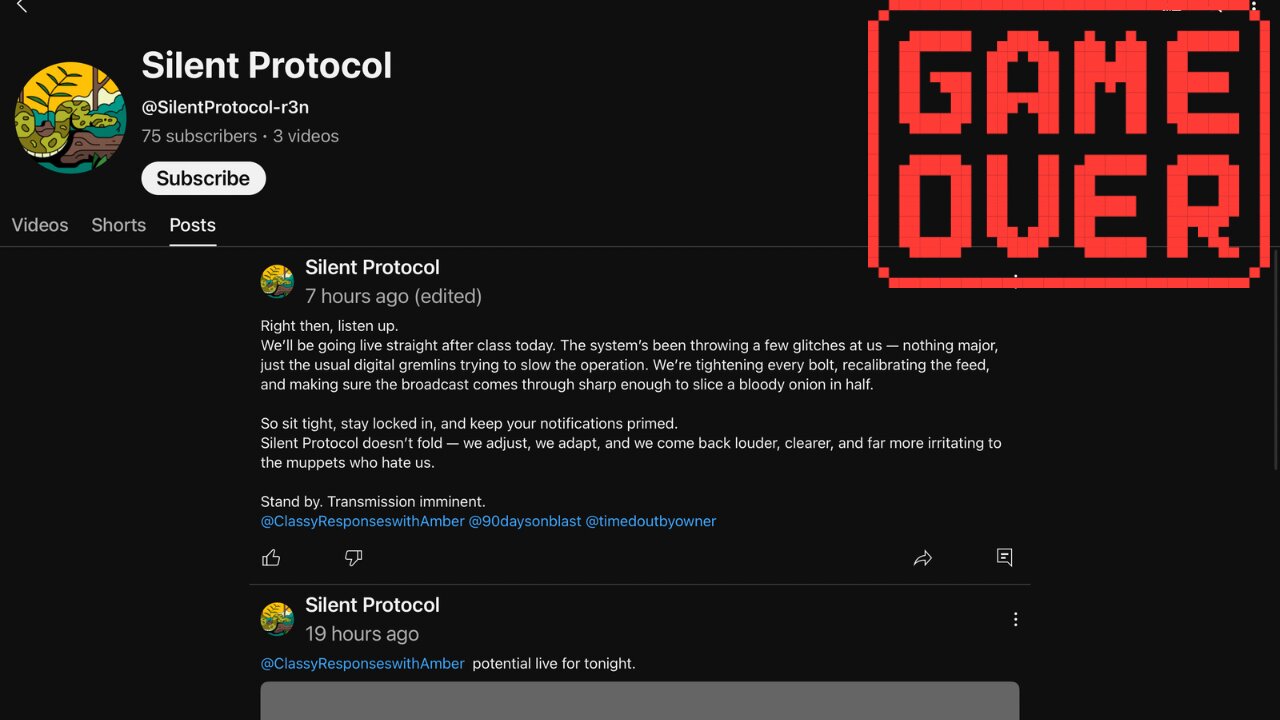Open comments on the 7 hours ago post
Image resolution: width=1280 pixels, height=720 pixels.
[x=1005, y=557]
